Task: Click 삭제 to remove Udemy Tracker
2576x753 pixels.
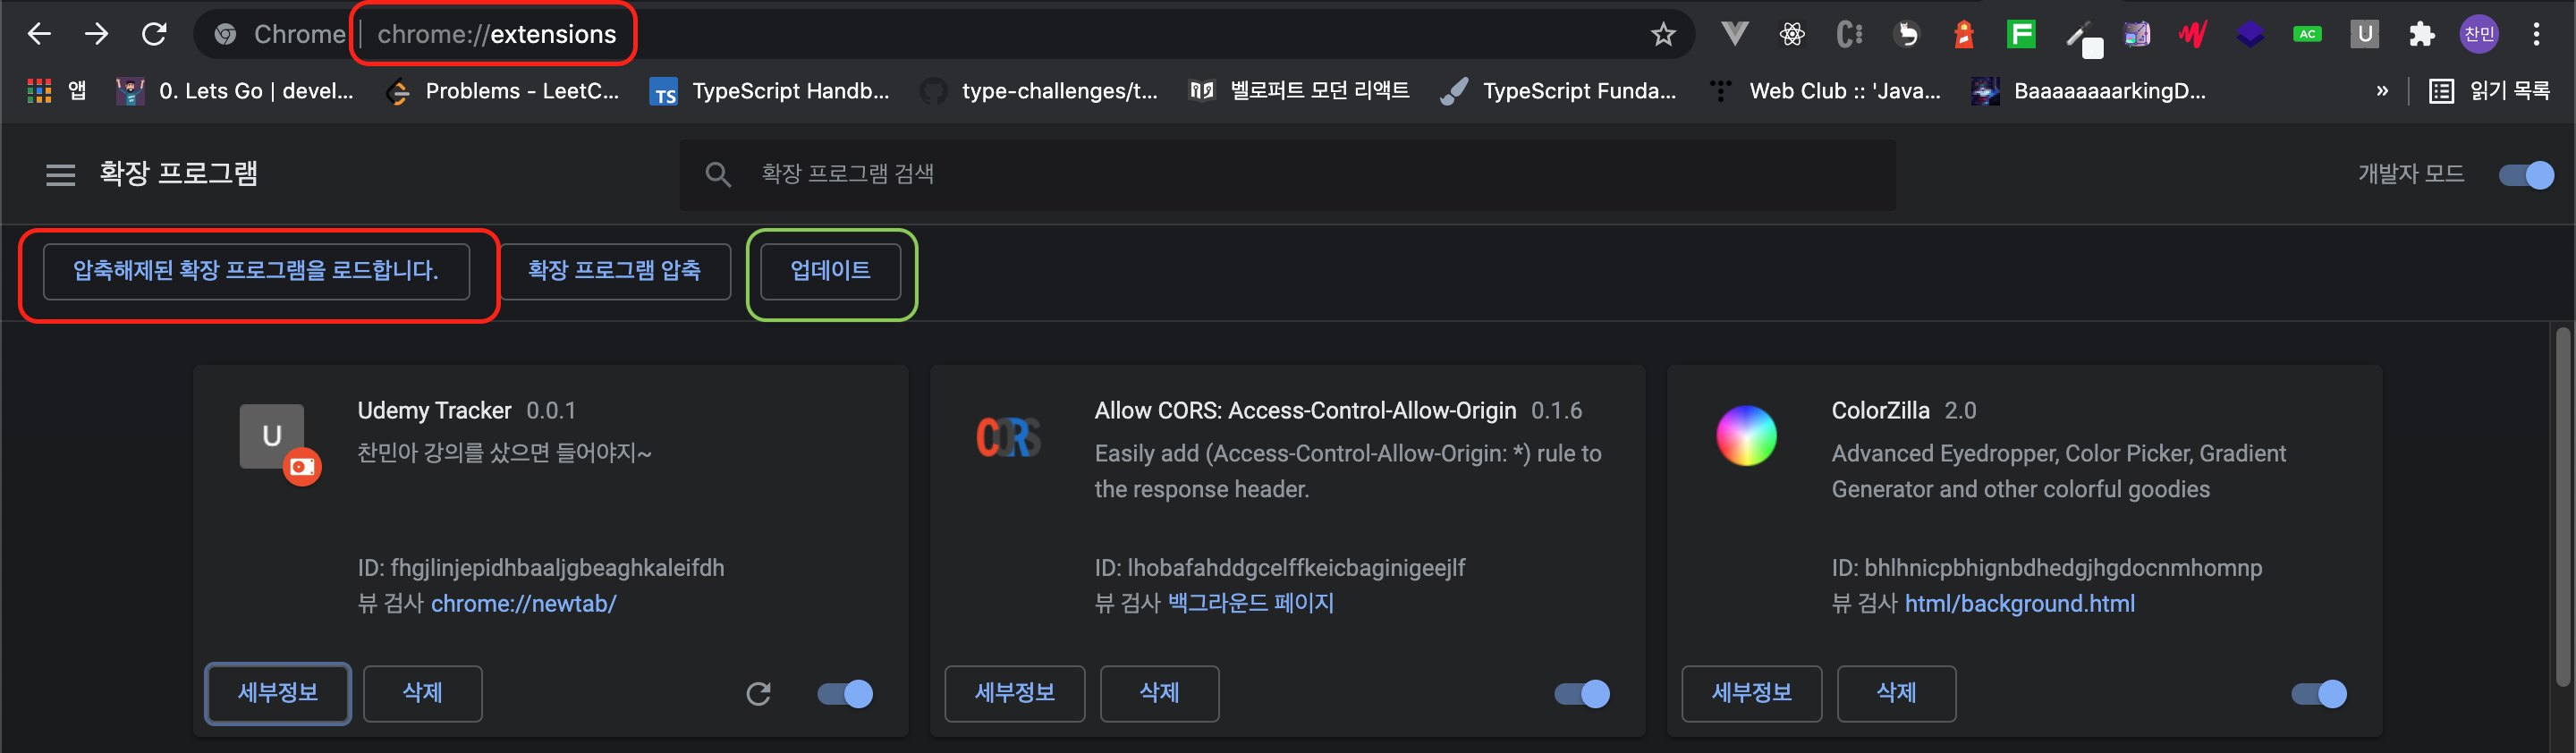Action: click(422, 693)
